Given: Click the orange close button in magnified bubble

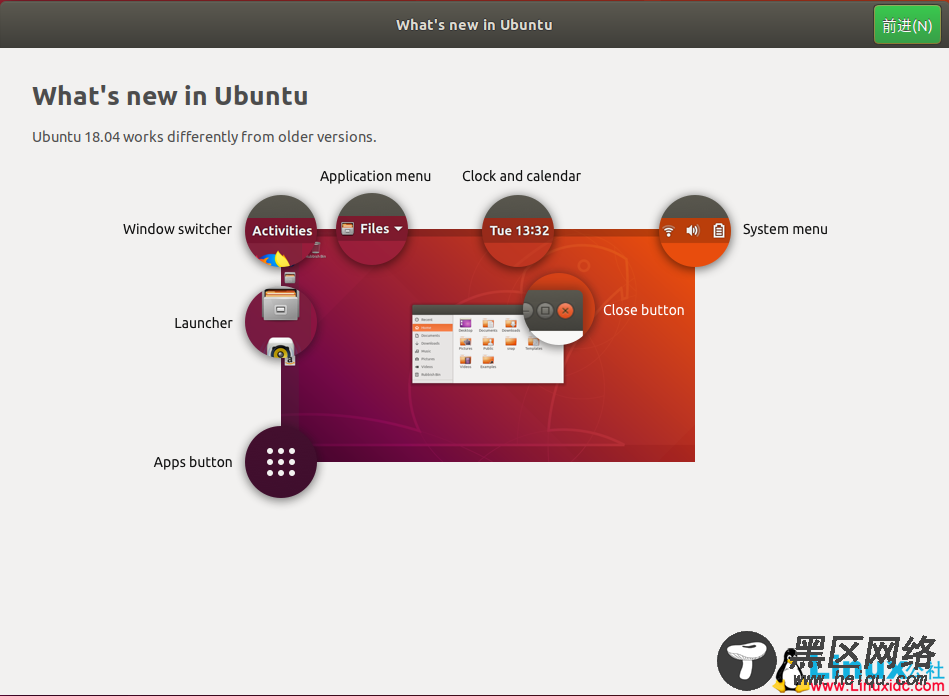Looking at the screenshot, I should coord(565,310).
